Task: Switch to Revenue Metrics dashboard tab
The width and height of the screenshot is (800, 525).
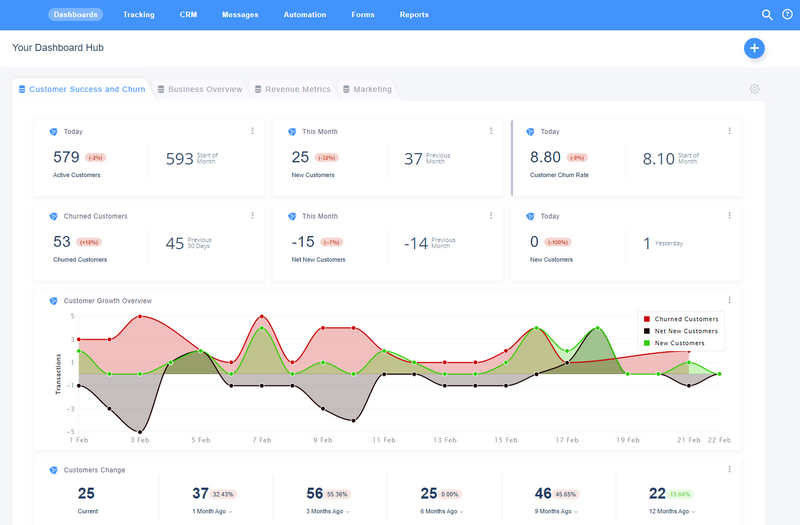Action: [x=293, y=89]
